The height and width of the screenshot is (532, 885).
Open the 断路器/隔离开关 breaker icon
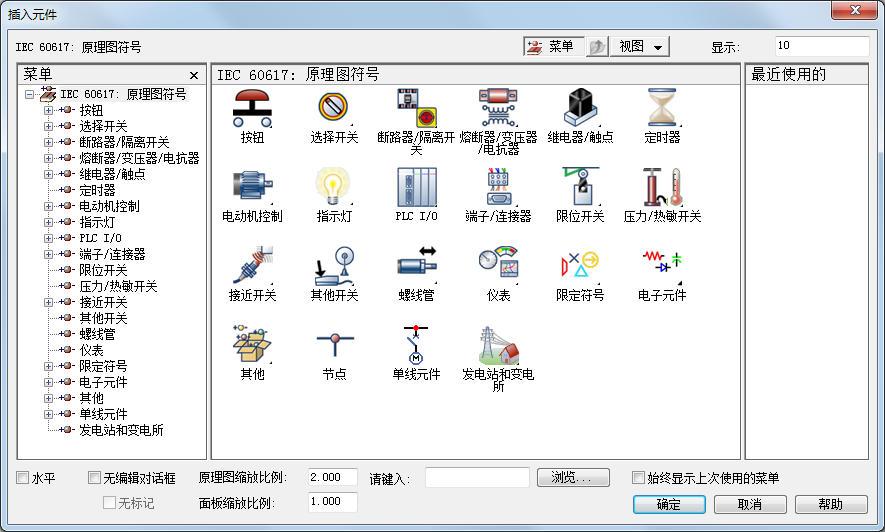click(x=416, y=108)
